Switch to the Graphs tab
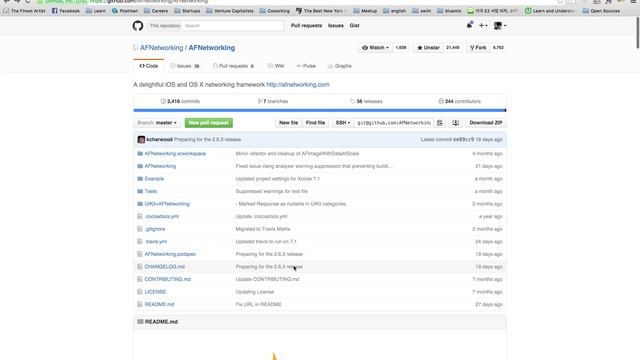 (340, 66)
